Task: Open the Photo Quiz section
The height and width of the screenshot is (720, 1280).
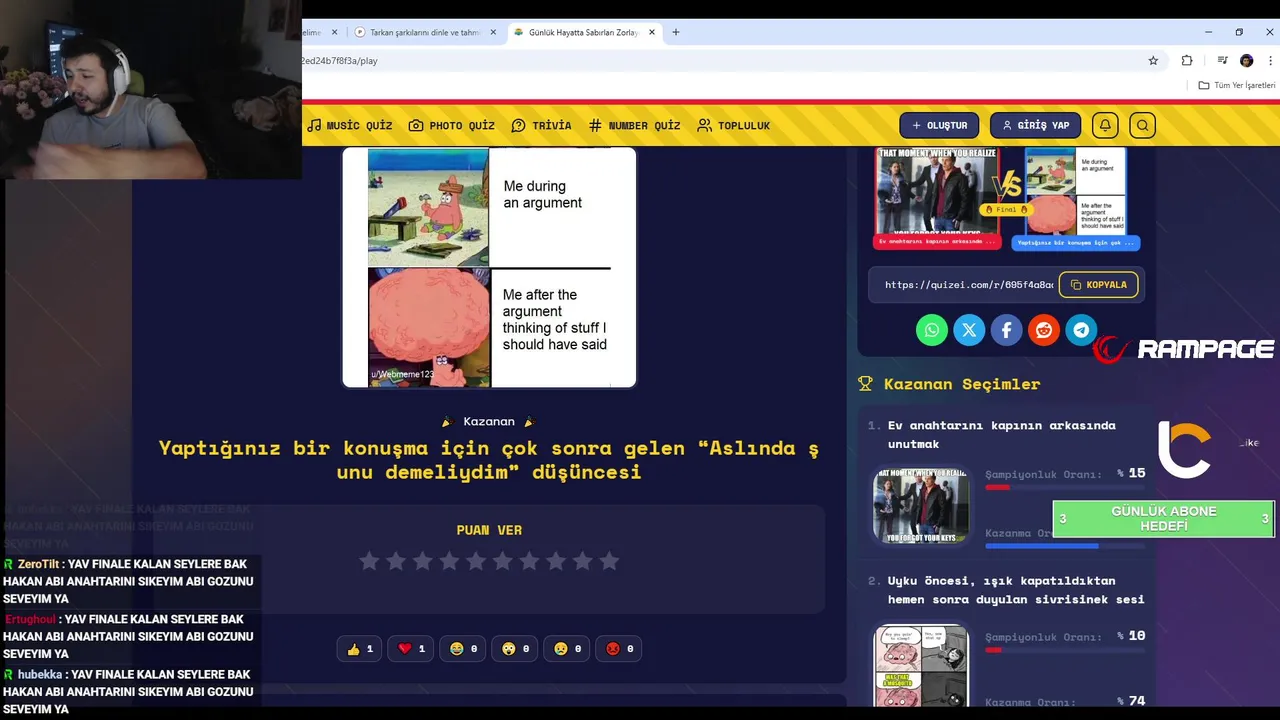Action: coord(452,125)
